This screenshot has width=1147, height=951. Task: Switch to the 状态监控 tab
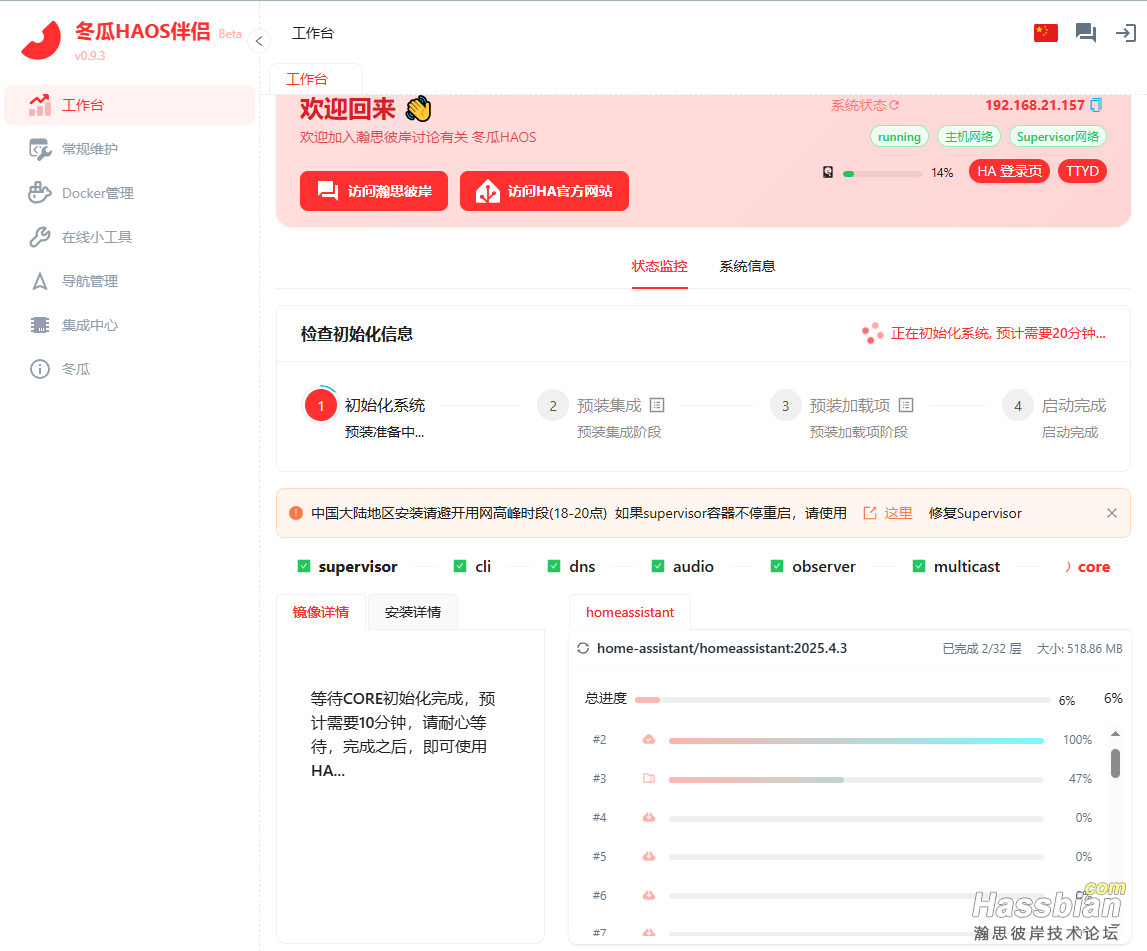(660, 266)
